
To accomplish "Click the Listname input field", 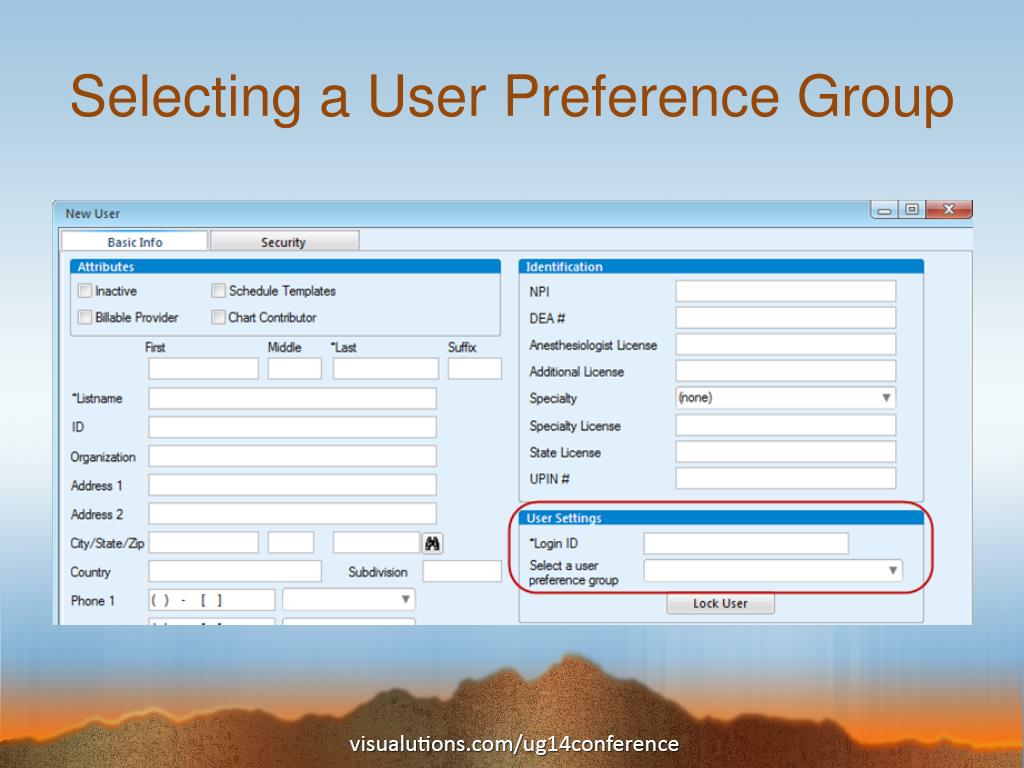I will tap(292, 398).
